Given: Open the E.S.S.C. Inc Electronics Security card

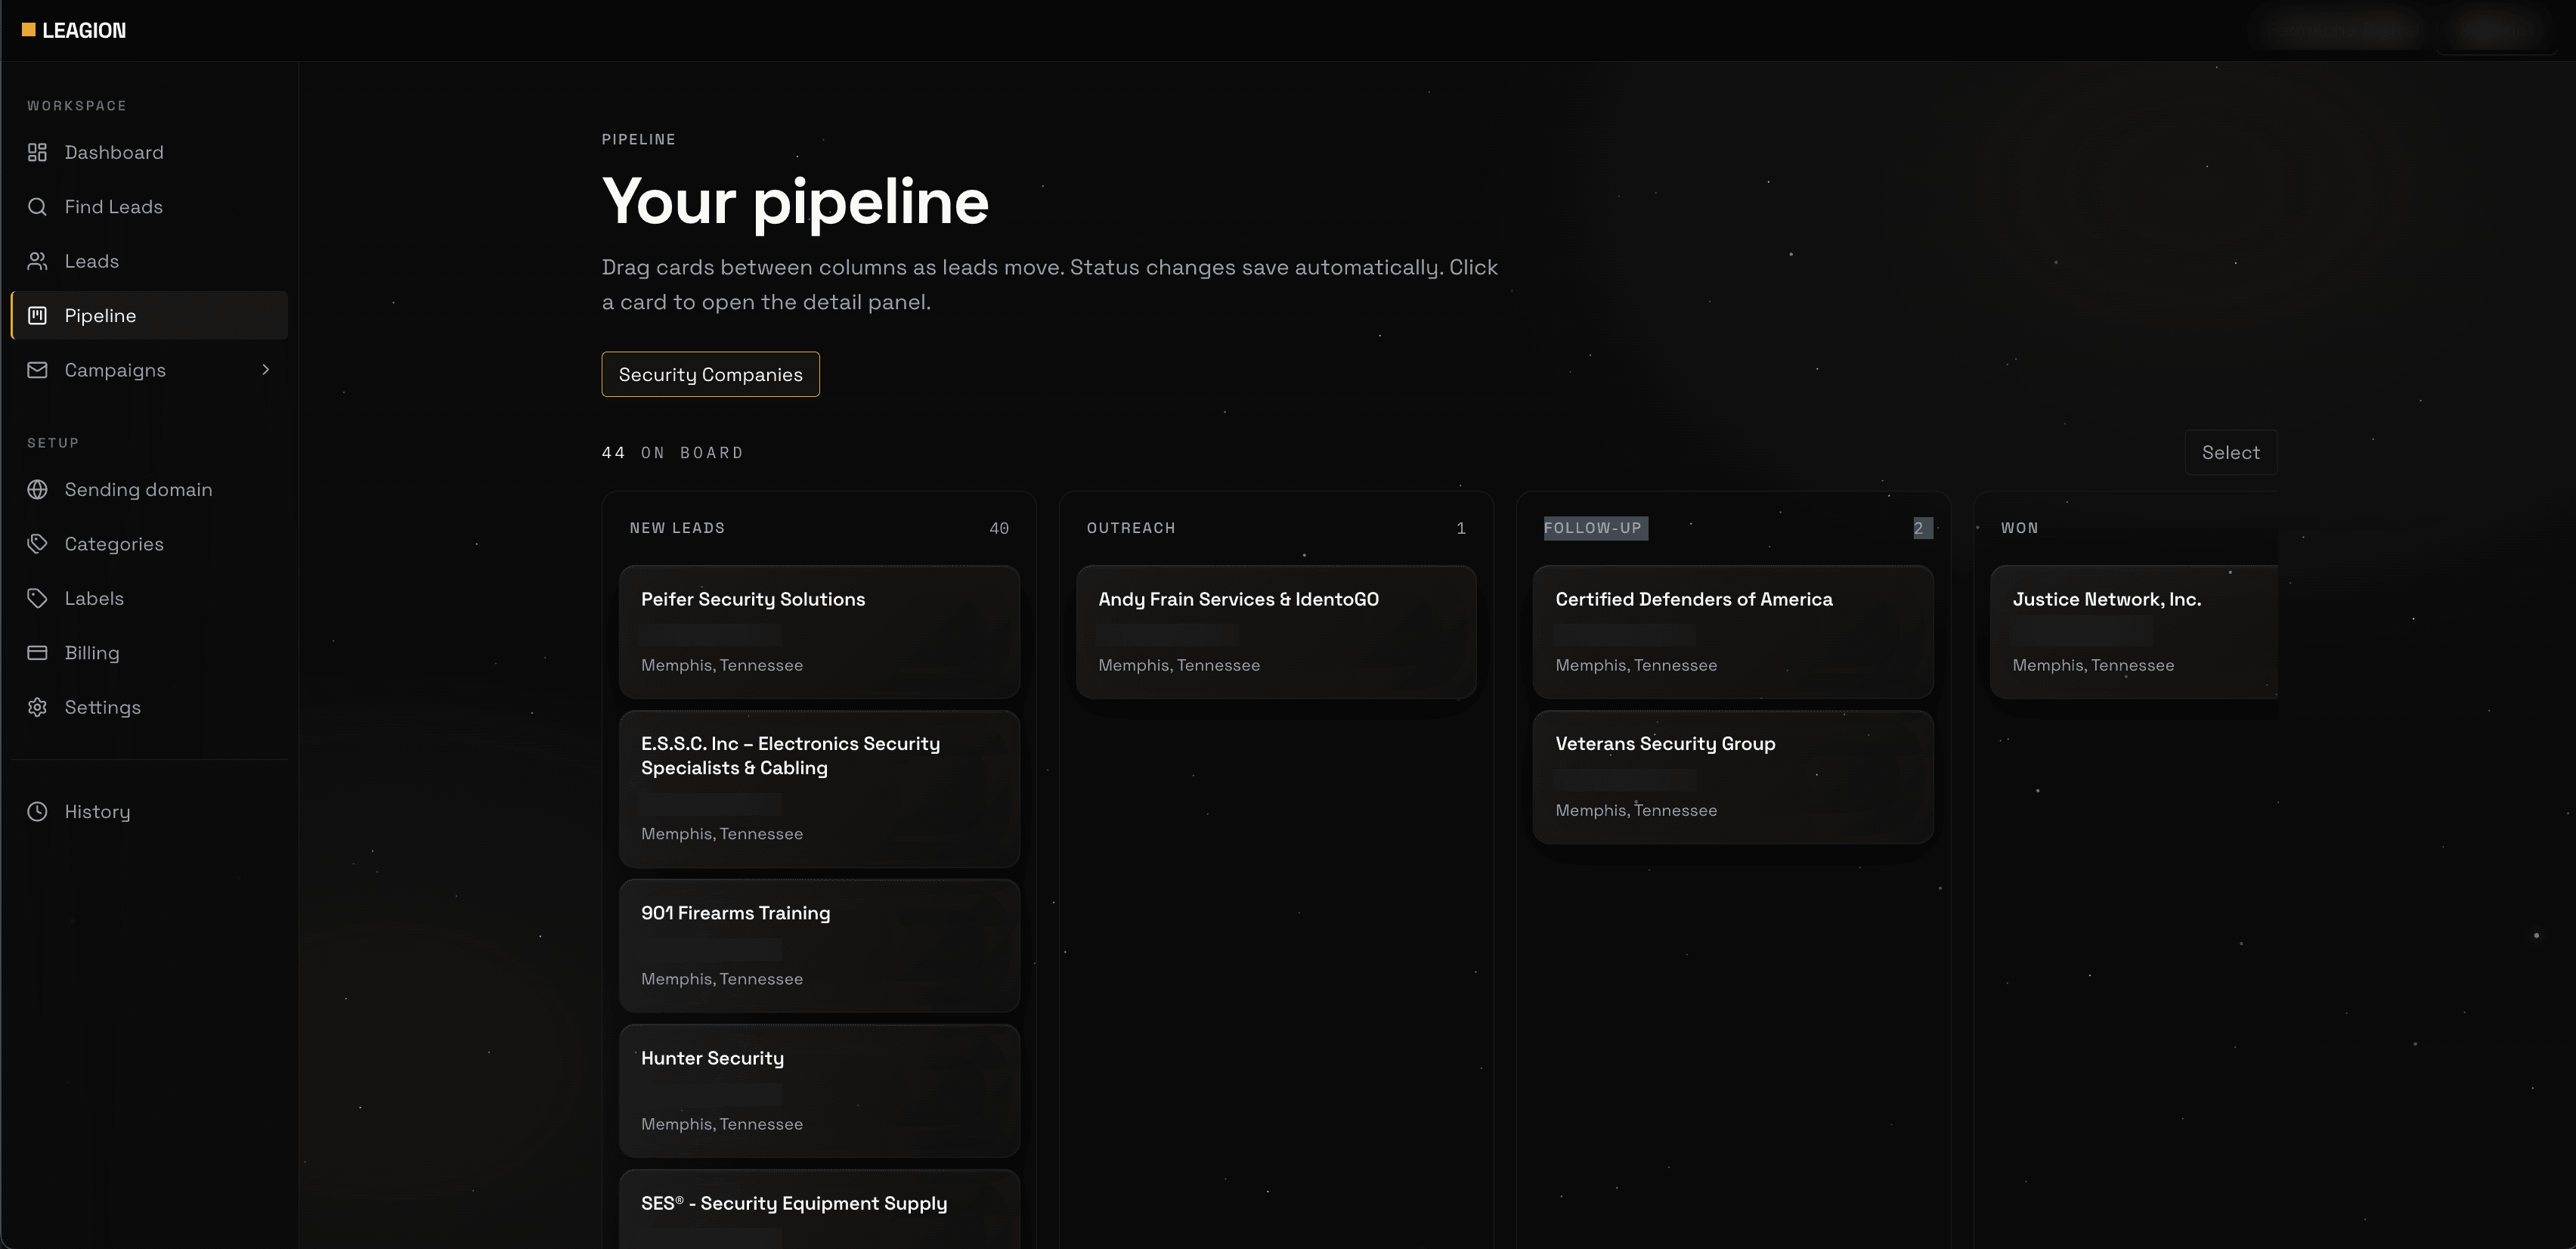Looking at the screenshot, I should (819, 789).
